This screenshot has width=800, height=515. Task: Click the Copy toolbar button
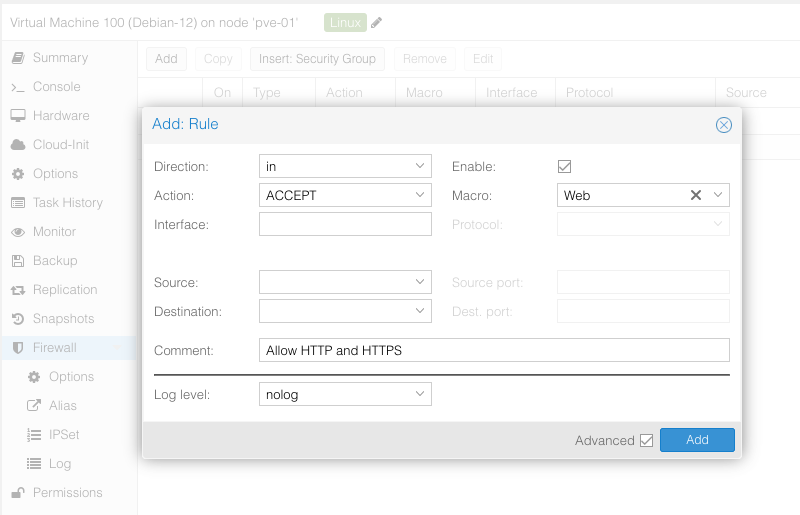point(218,59)
